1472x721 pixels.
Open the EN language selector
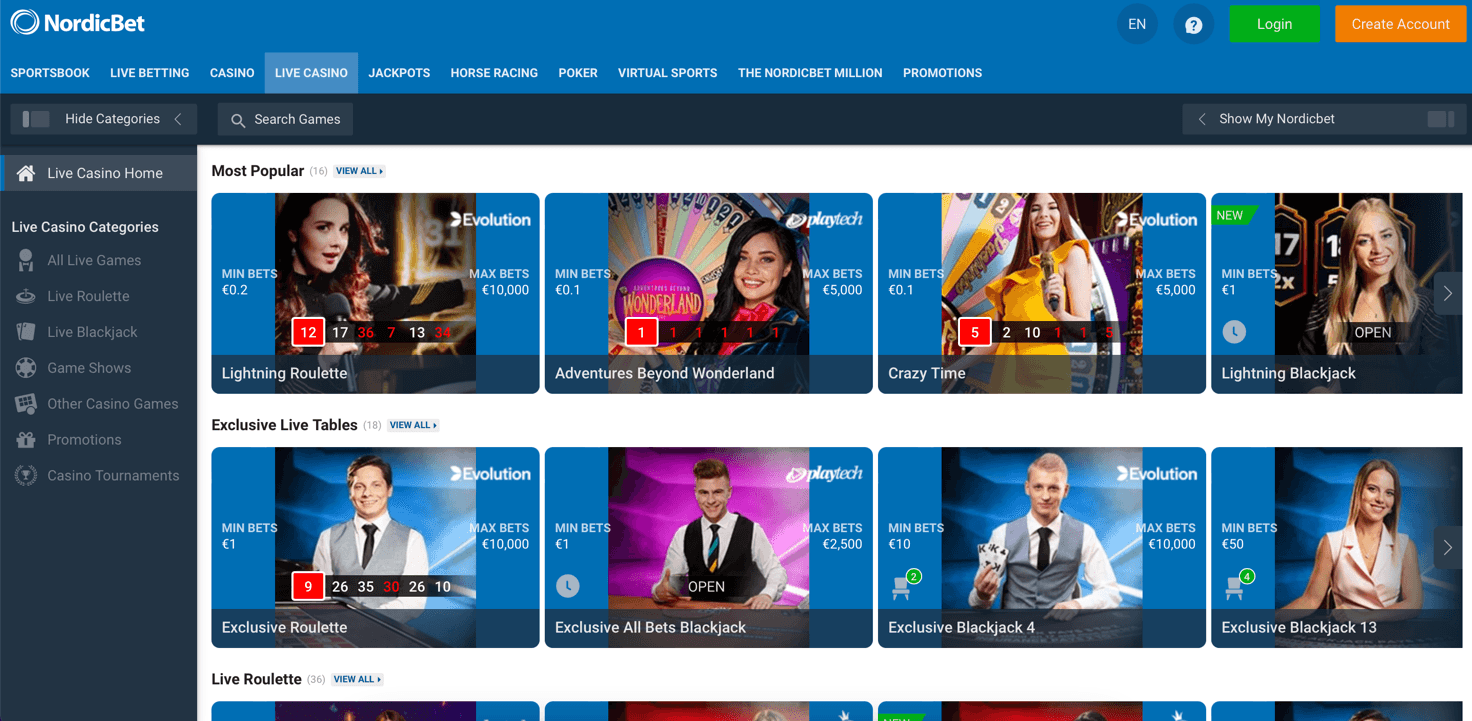pyautogui.click(x=1137, y=25)
